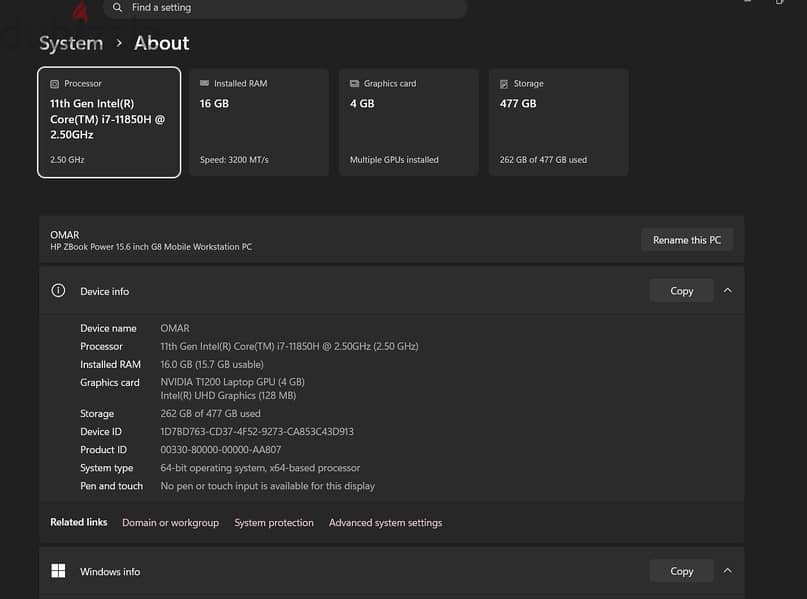The width and height of the screenshot is (807, 599).
Task: Open the Graphics card 4 GB card
Action: click(x=409, y=122)
